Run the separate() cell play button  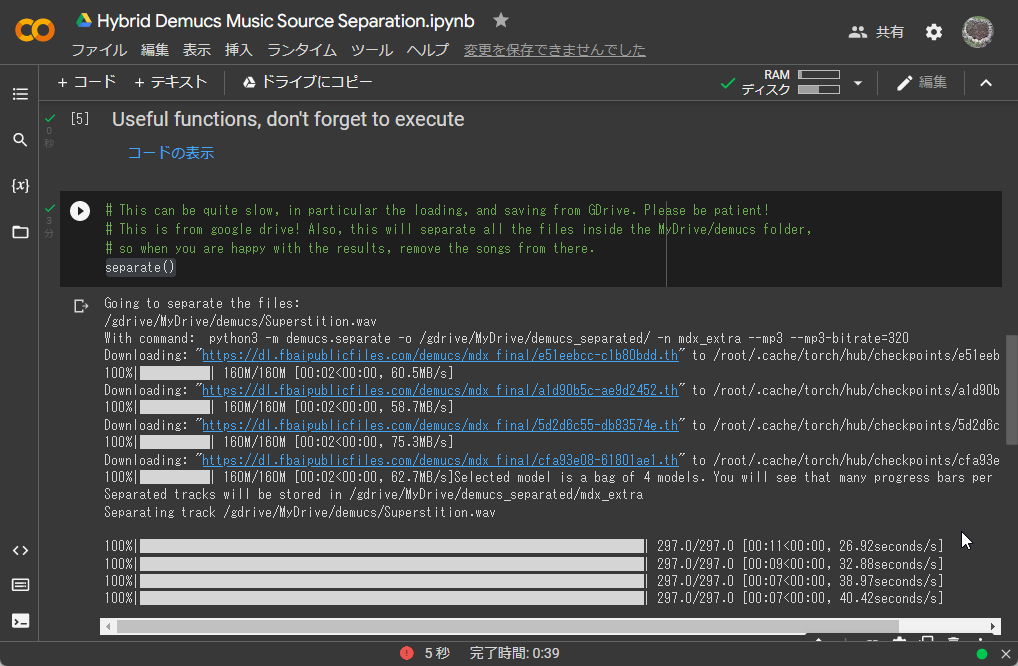80,210
